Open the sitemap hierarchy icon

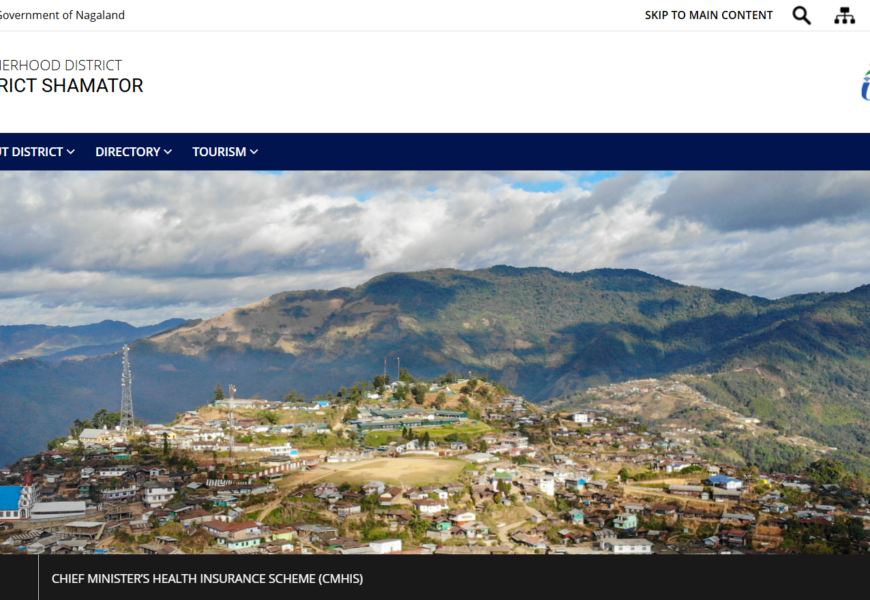844,16
